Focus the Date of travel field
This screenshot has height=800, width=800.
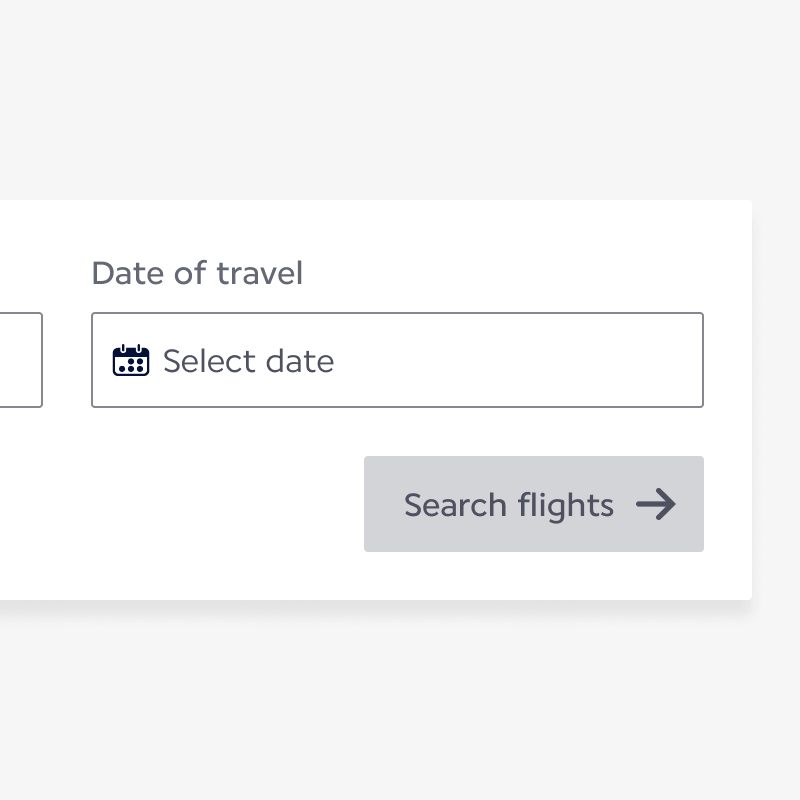[x=397, y=360]
